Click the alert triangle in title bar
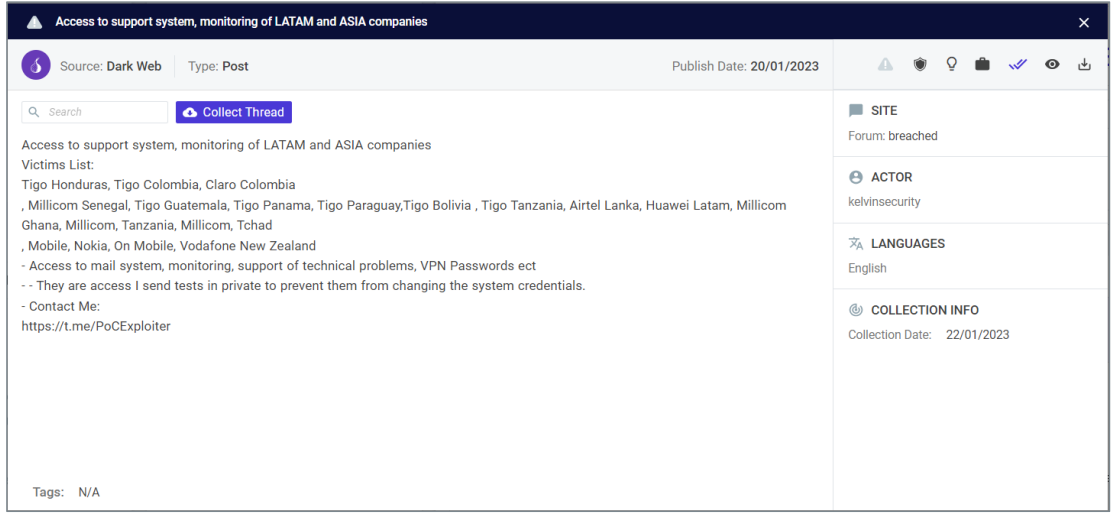The image size is (1115, 514). tap(34, 22)
